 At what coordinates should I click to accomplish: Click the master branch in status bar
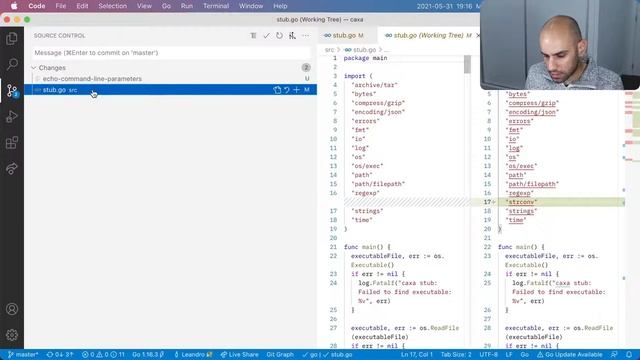click(x=23, y=355)
